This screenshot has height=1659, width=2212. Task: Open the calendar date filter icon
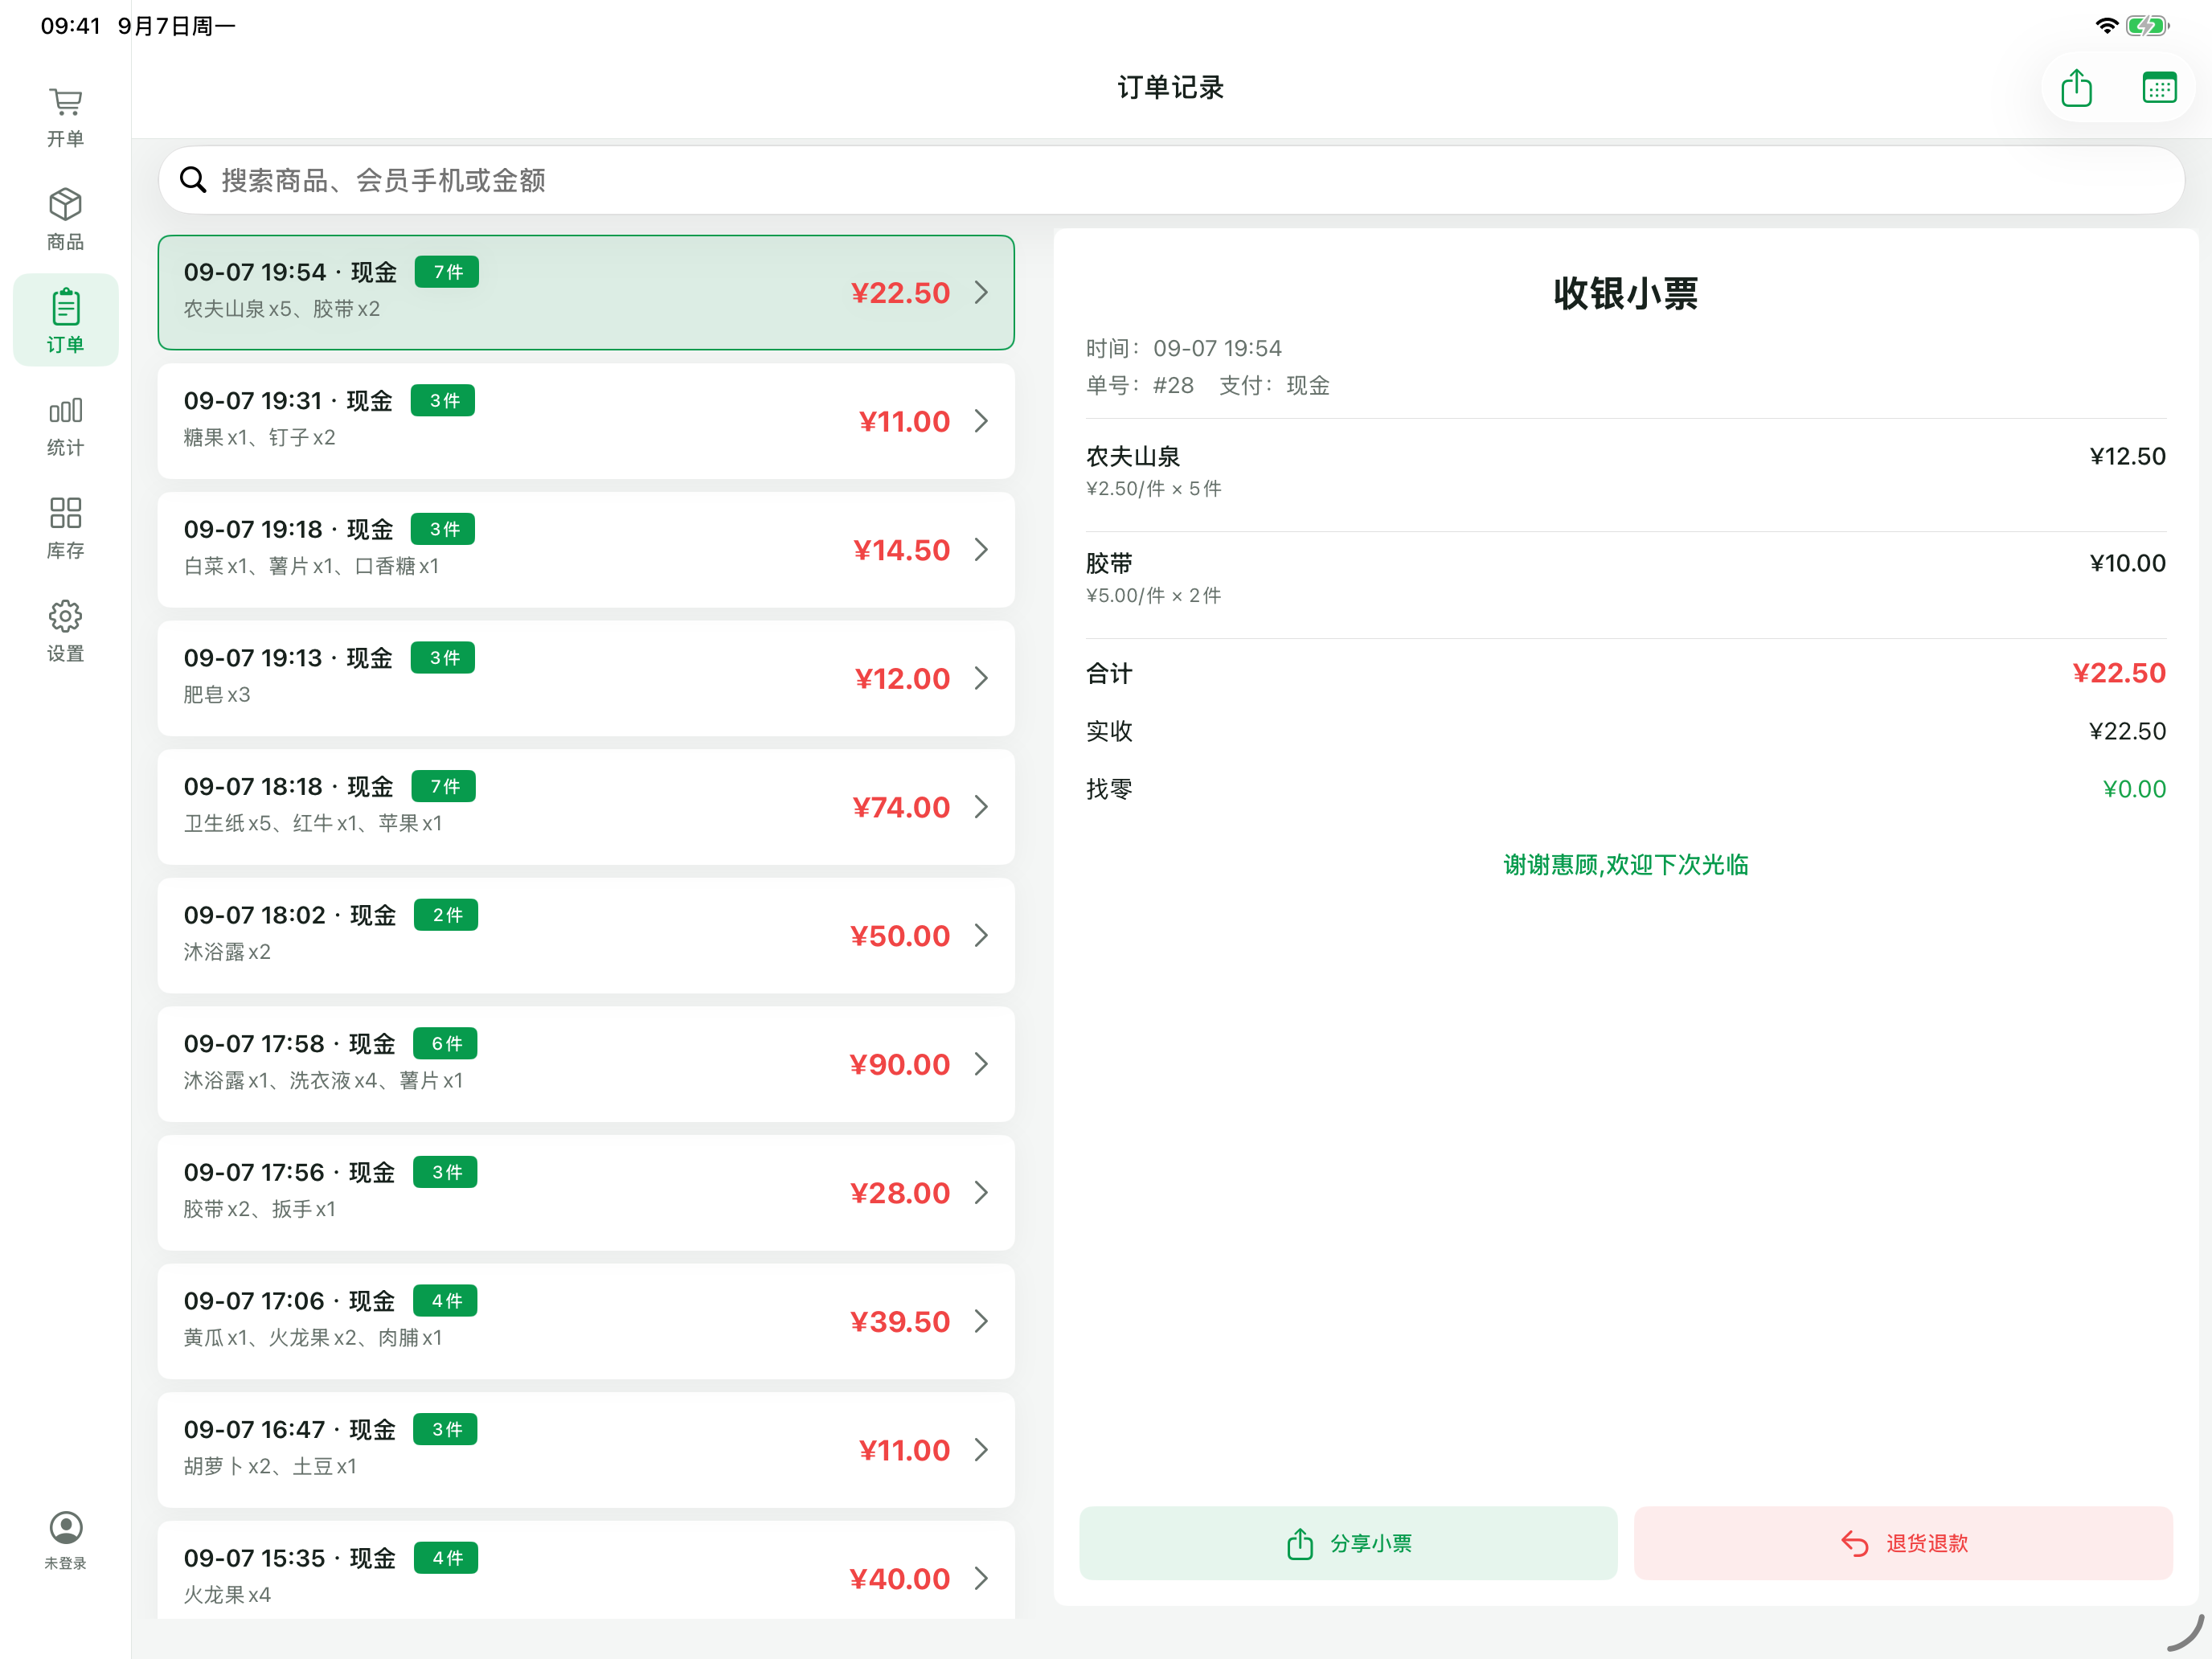tap(2159, 88)
